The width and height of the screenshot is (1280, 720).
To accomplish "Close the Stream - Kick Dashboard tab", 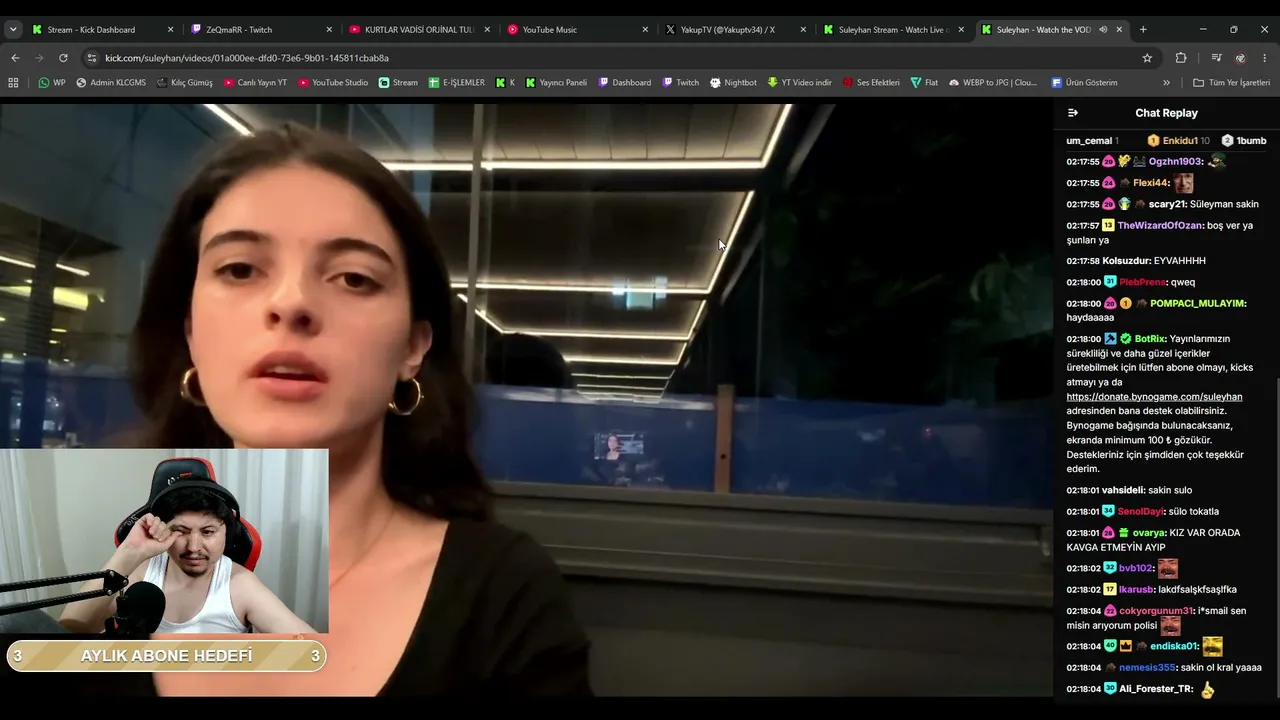I will pos(170,30).
